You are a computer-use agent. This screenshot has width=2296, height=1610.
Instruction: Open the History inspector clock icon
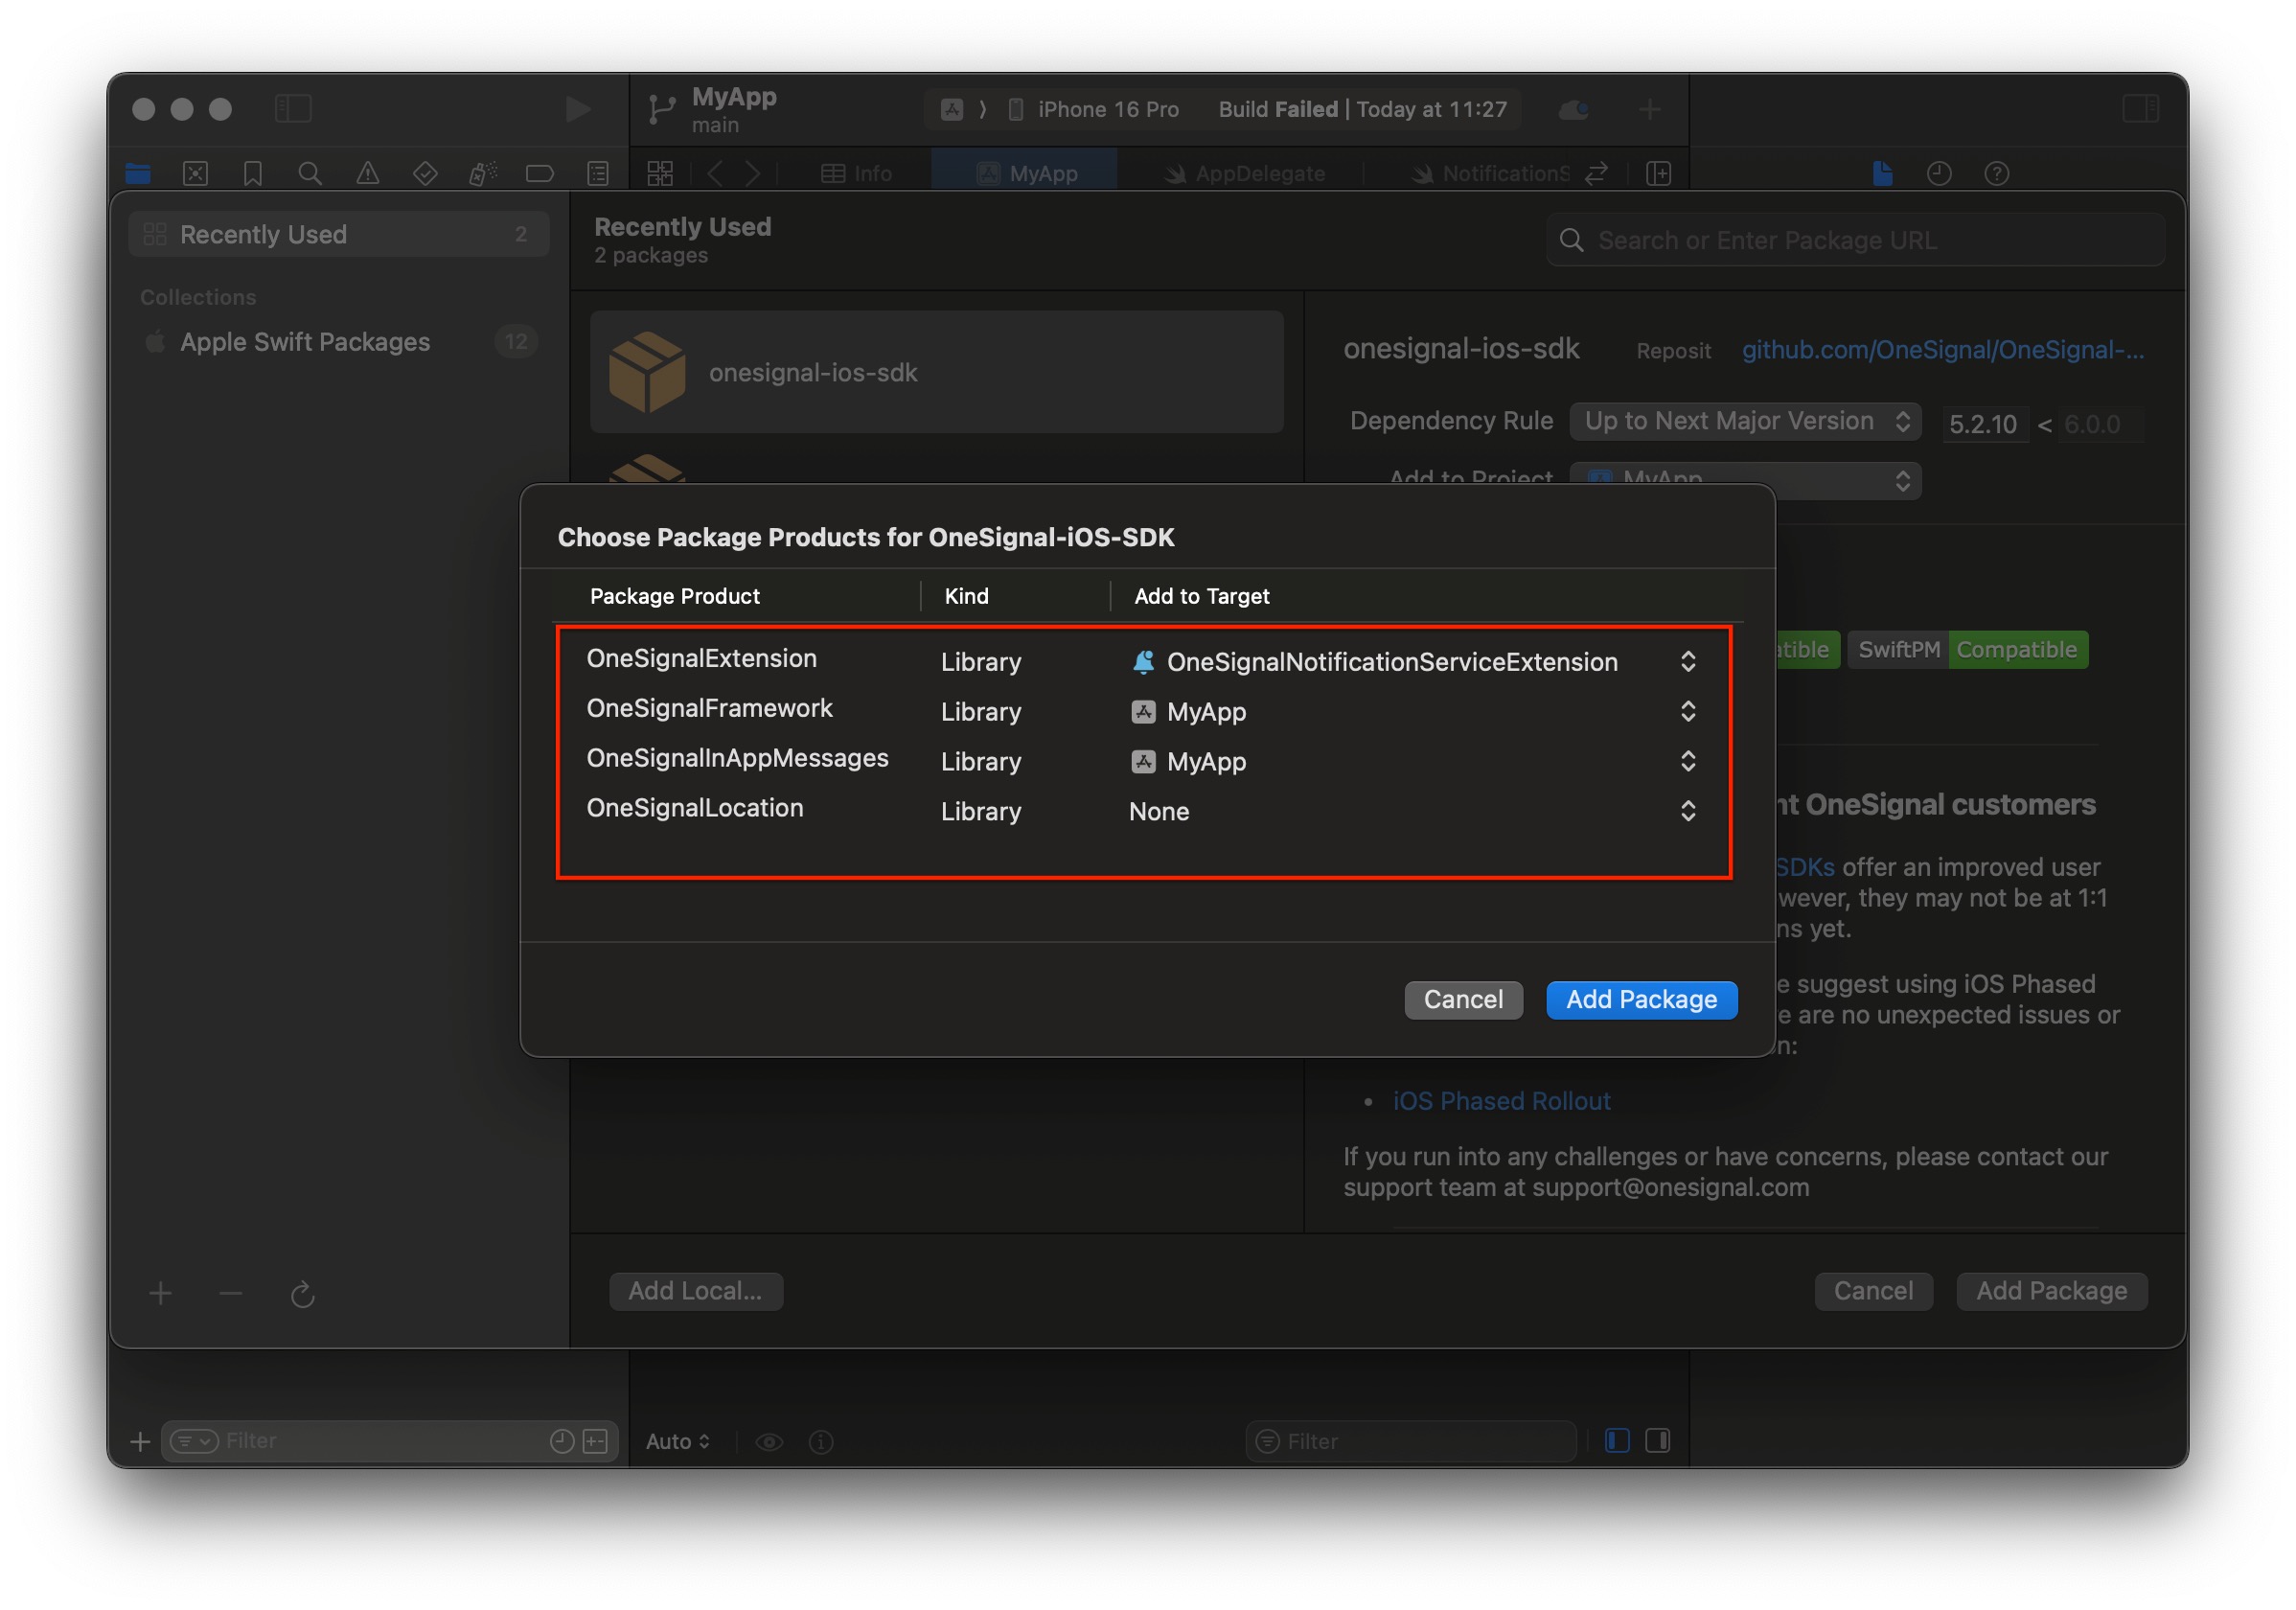coord(1939,173)
